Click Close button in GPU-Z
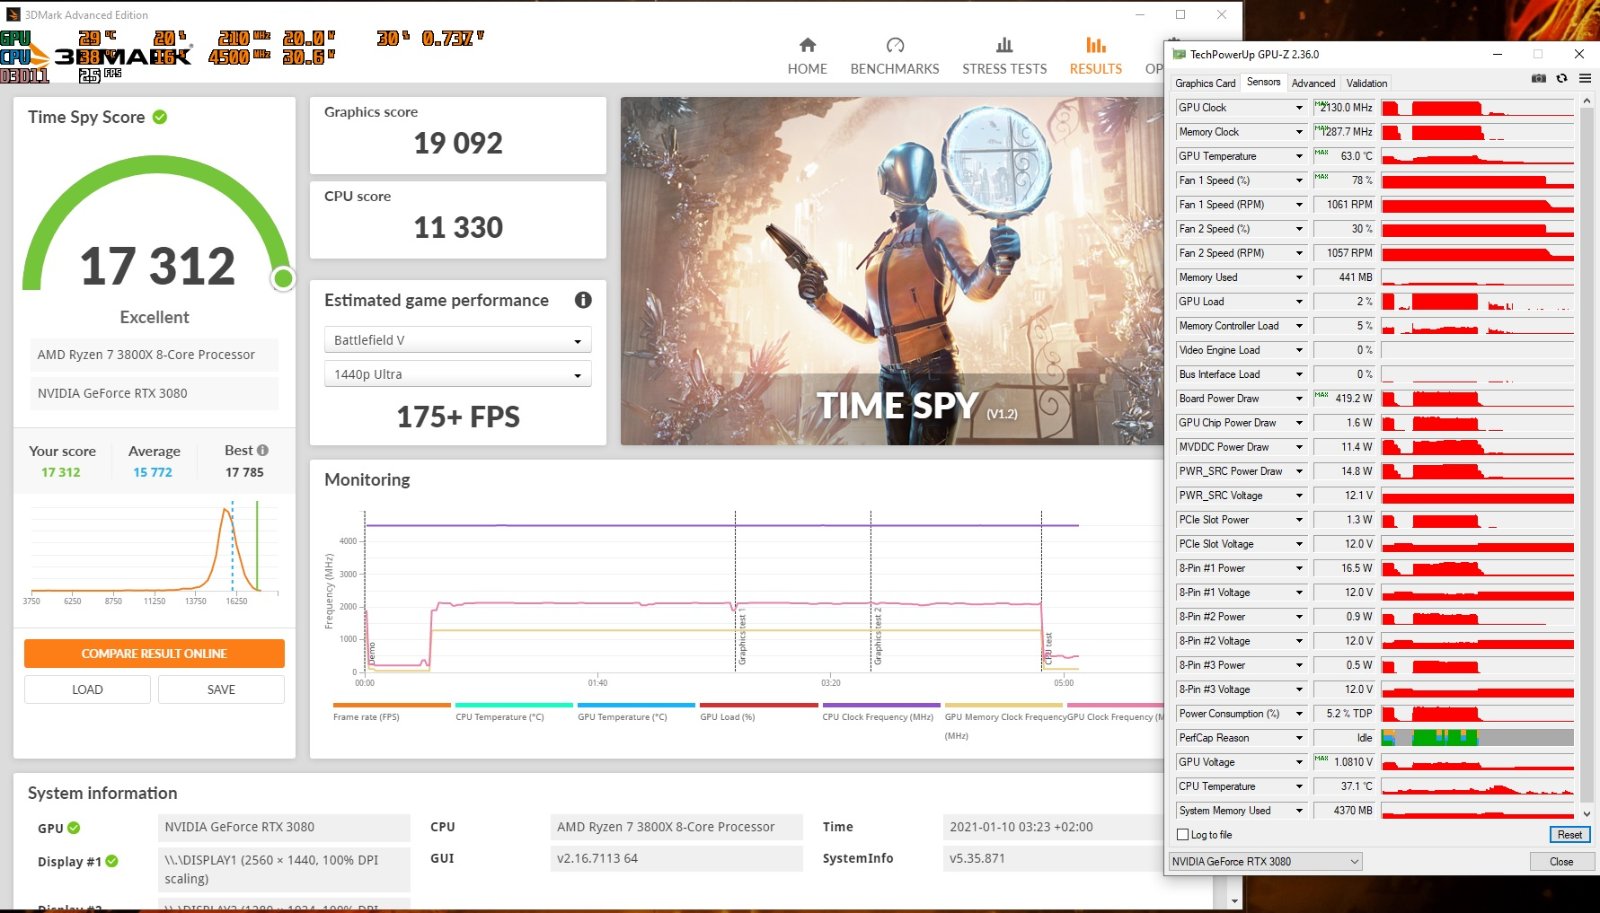The image size is (1600, 913). click(x=1561, y=861)
